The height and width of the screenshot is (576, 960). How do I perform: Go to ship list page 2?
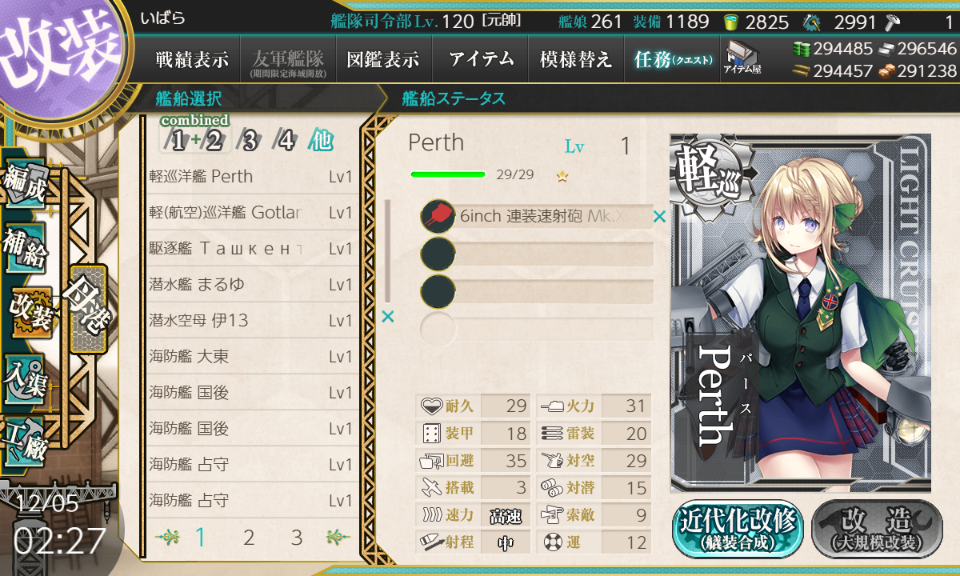click(x=249, y=537)
